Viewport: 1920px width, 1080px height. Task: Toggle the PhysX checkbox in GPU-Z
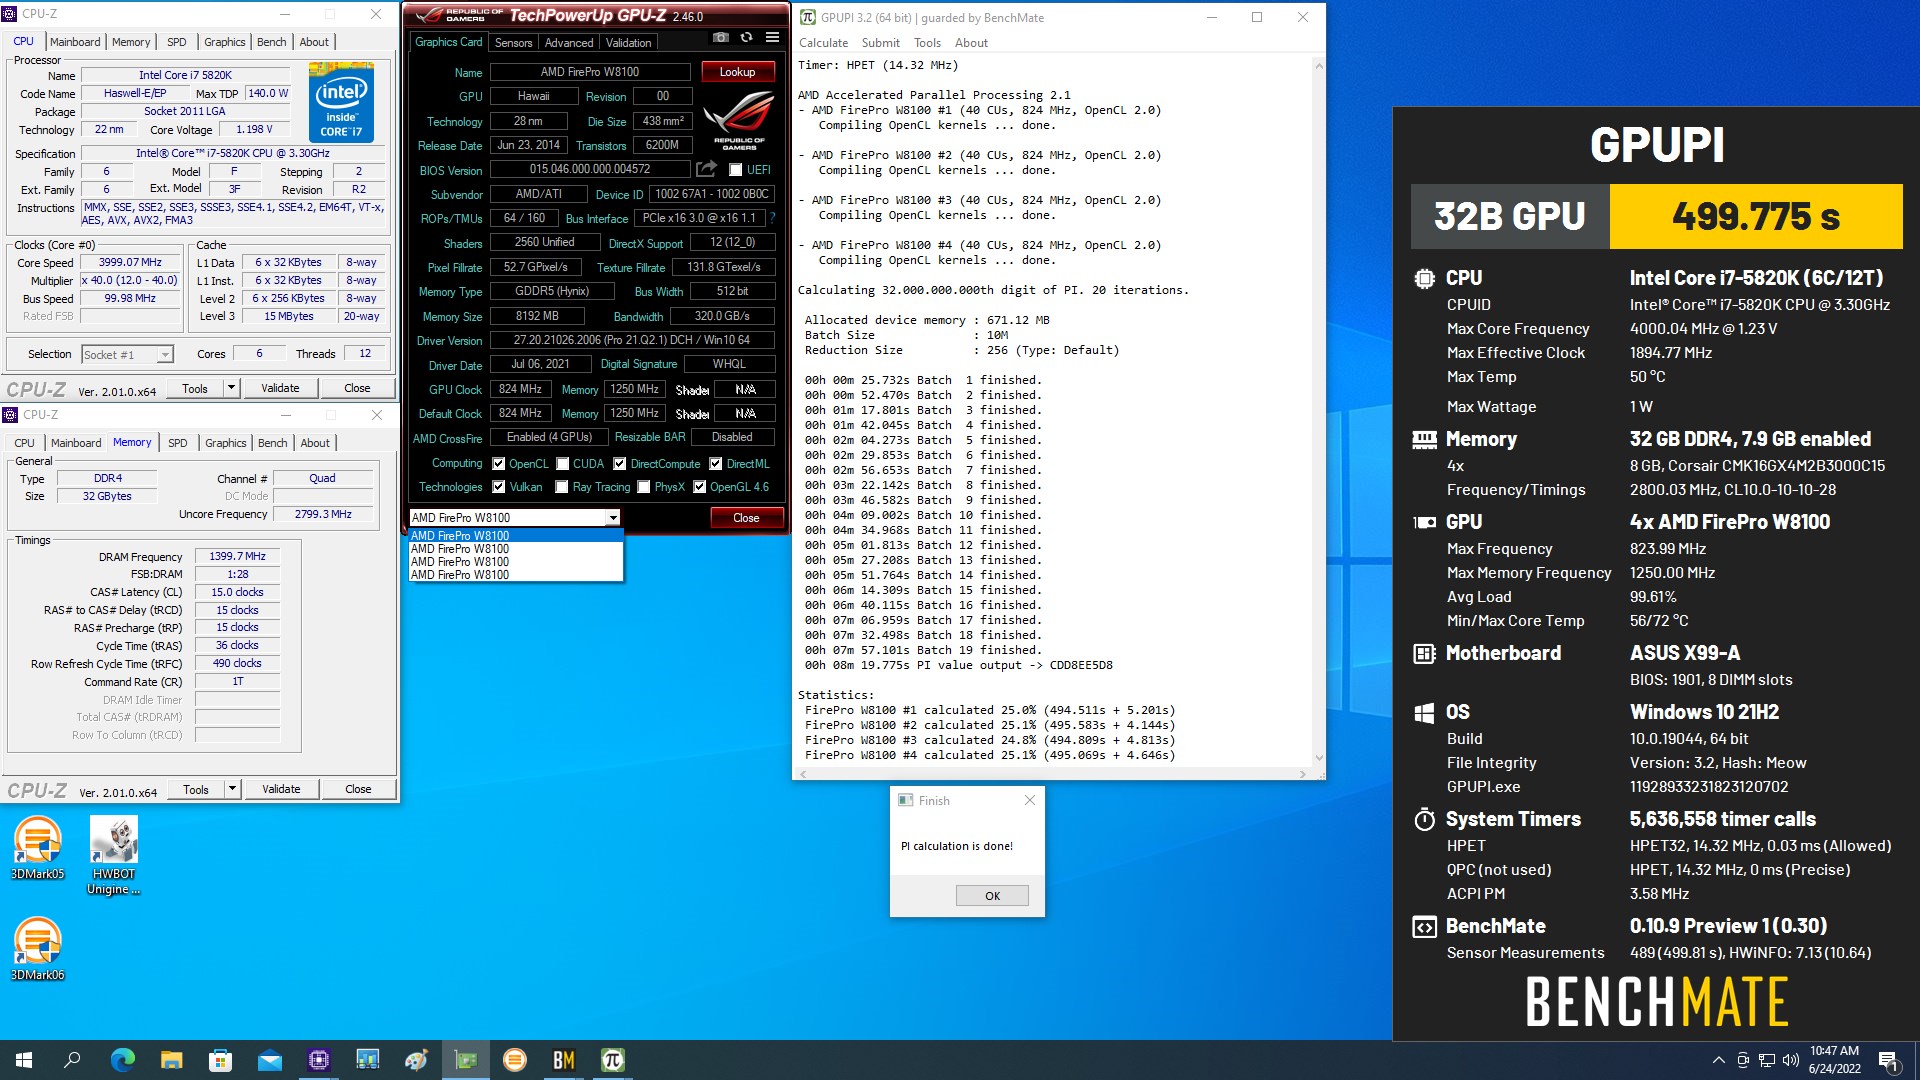[x=644, y=487]
